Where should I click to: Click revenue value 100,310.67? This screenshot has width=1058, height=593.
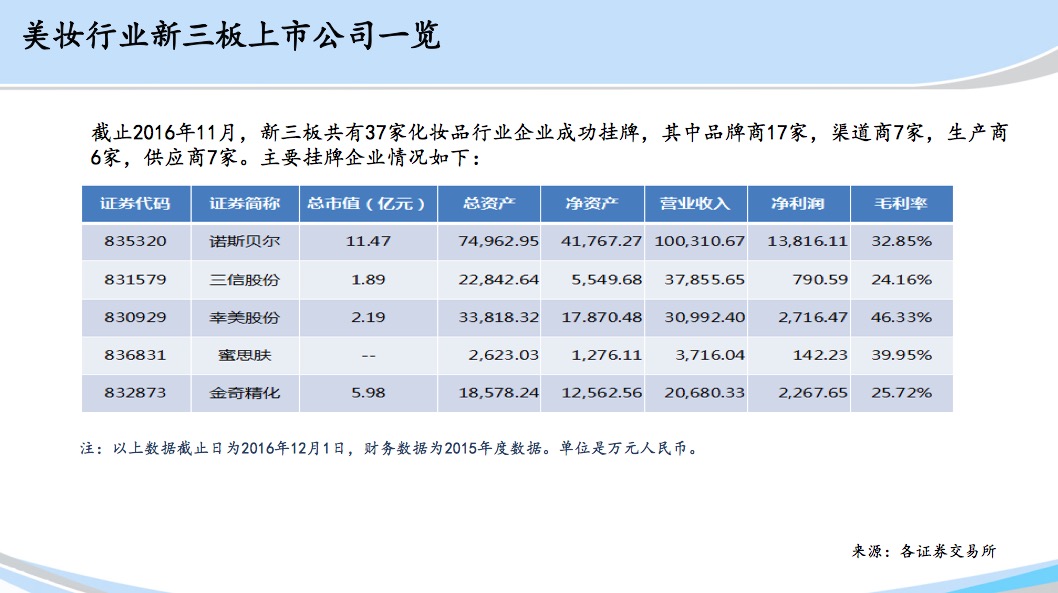pos(700,241)
